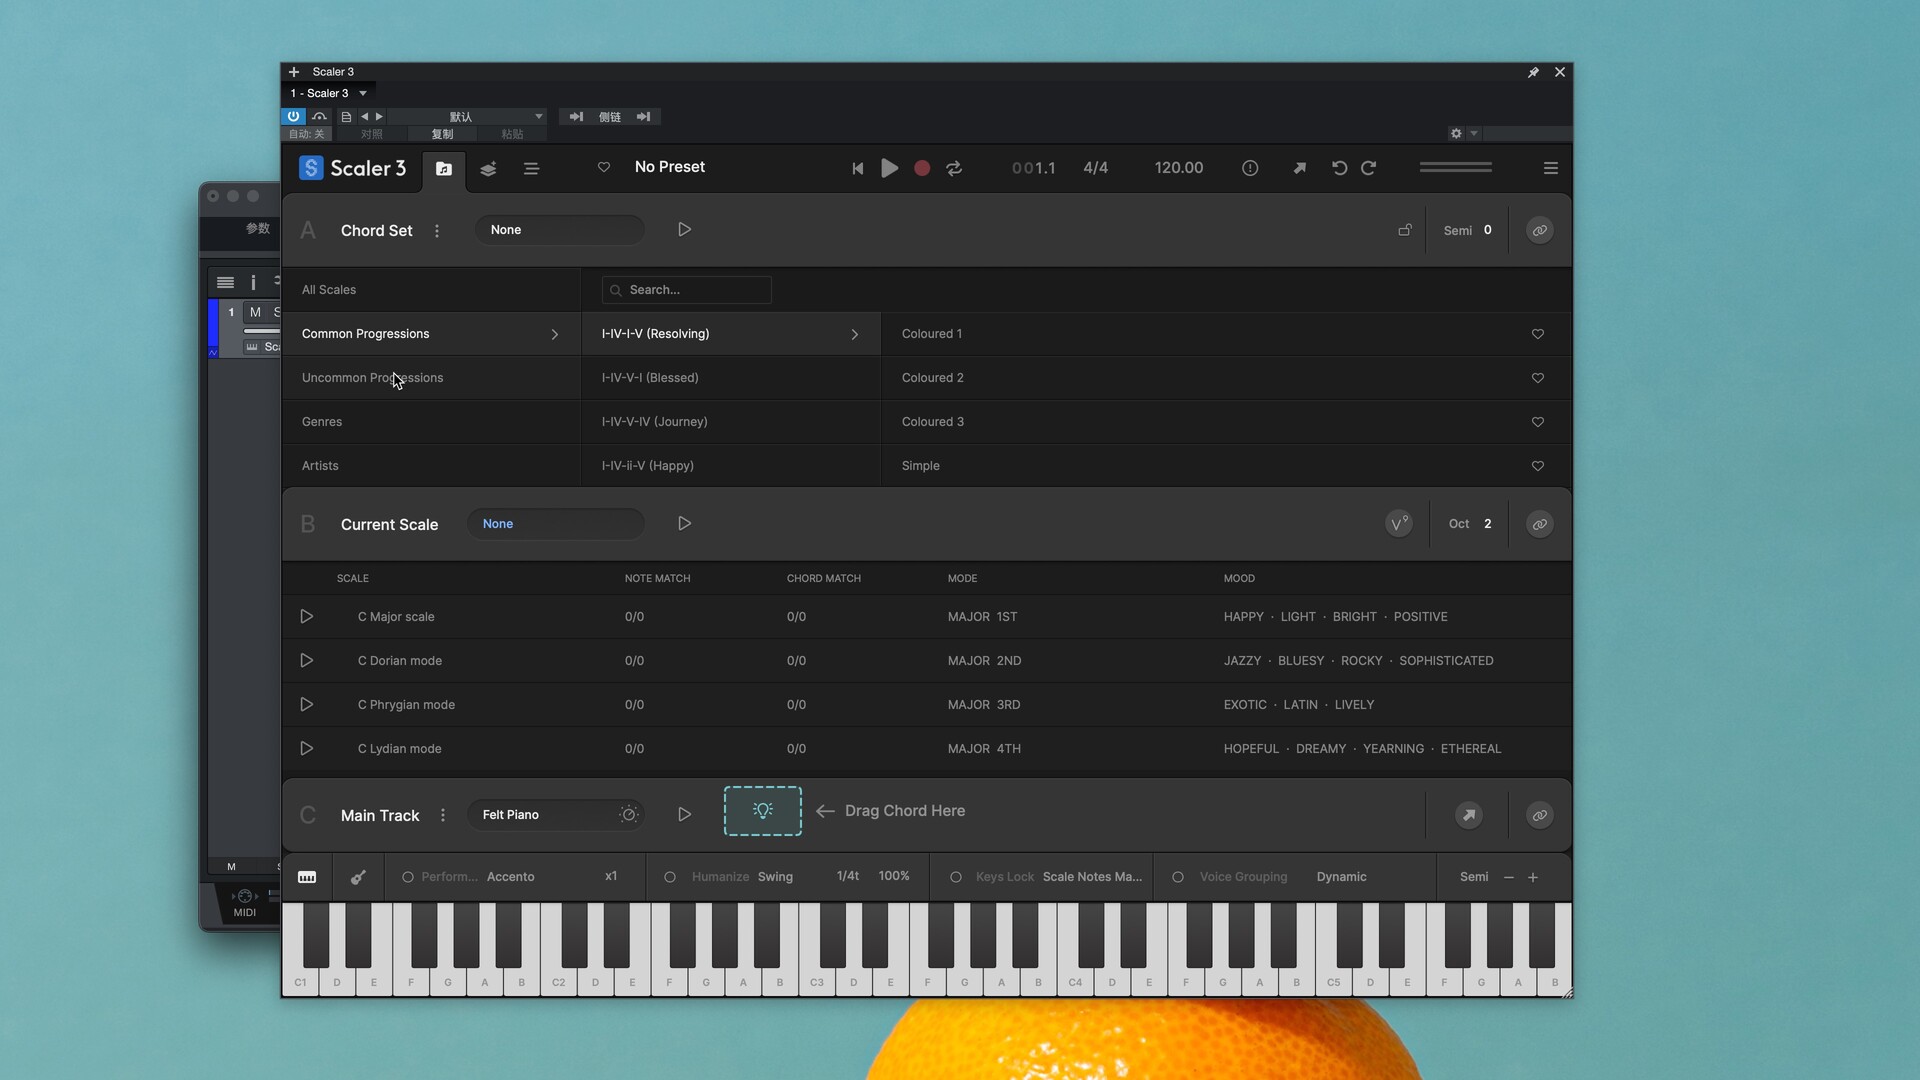Favorite Coloured 3 with heart icon
Screen dimensions: 1920x1080
point(1538,422)
